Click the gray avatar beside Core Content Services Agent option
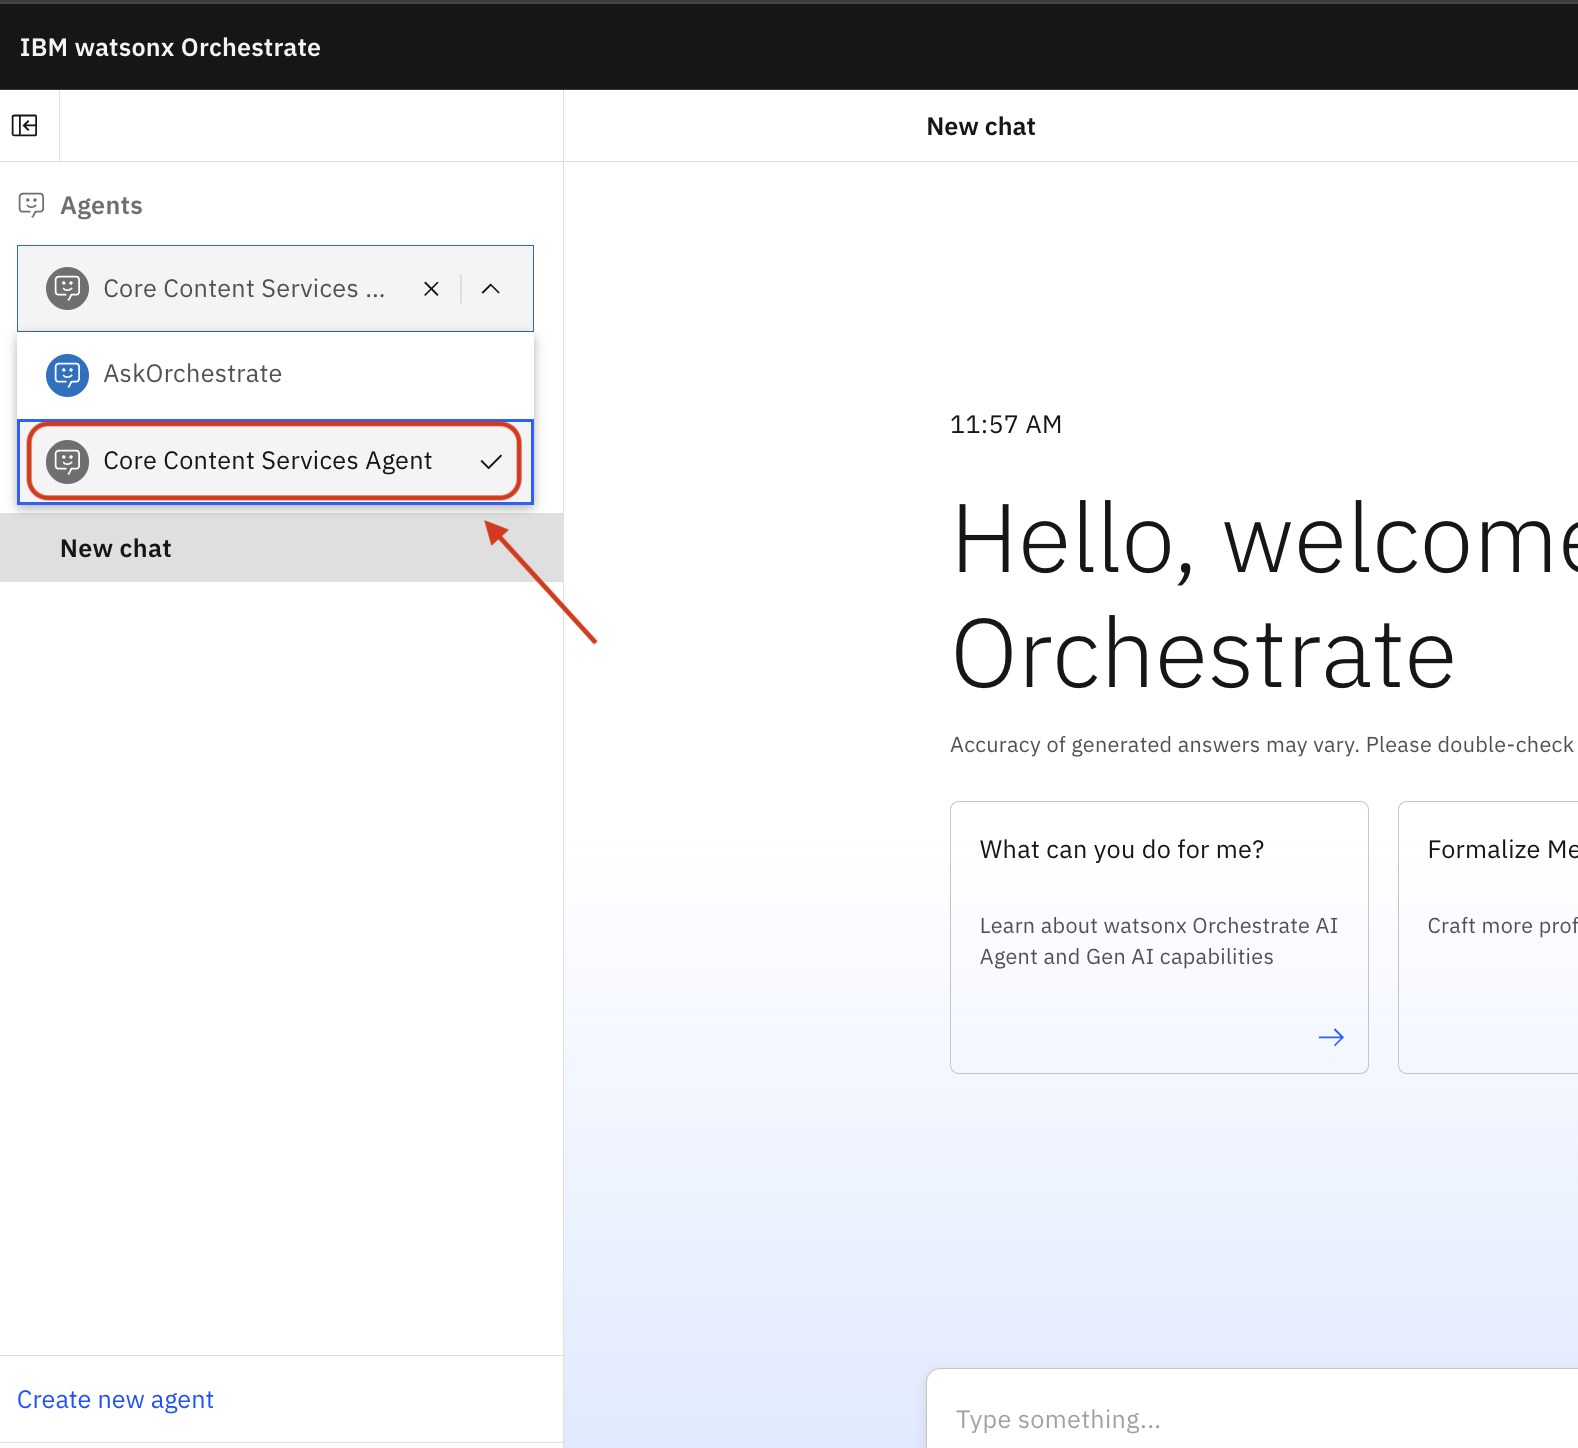This screenshot has height=1448, width=1578. [67, 461]
